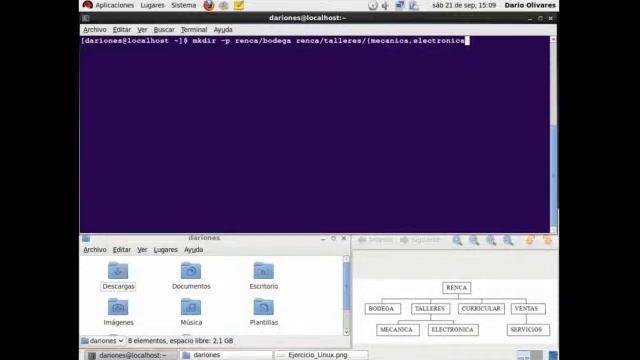Screen dimensions: 640x360
Task: Launch Firefox from the top panel
Action: coord(209,5)
